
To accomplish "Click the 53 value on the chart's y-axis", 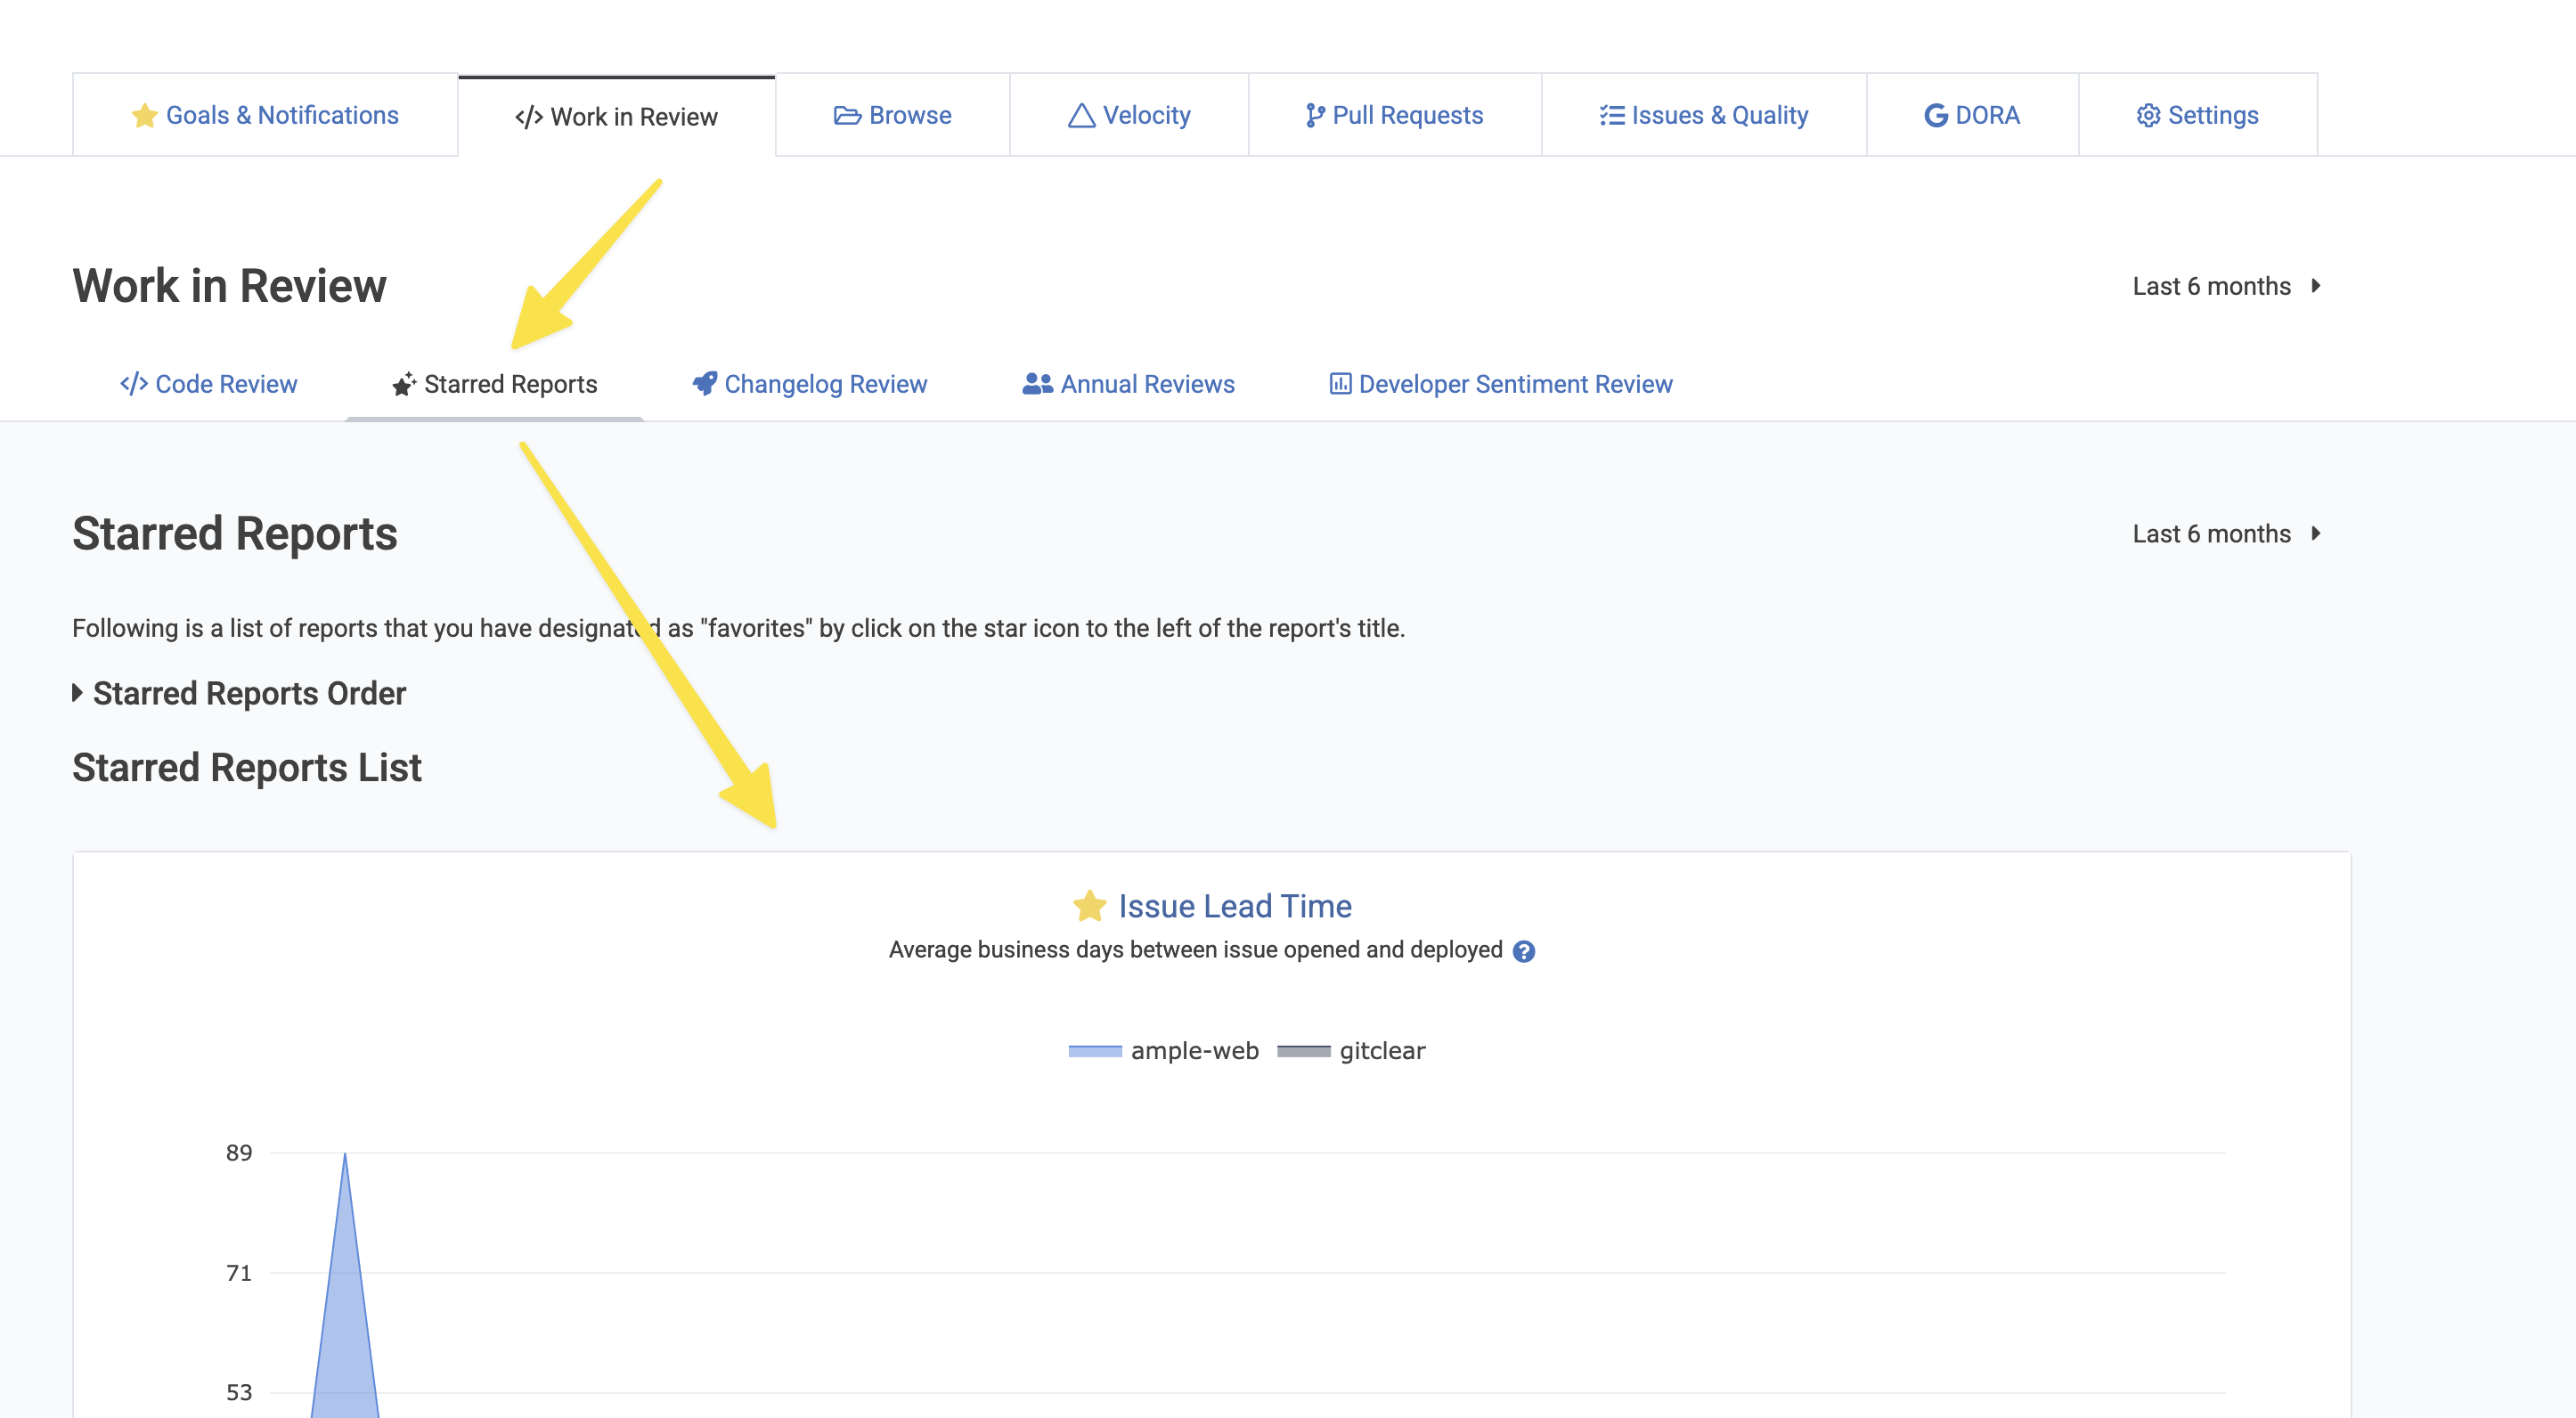I will (x=239, y=1393).
